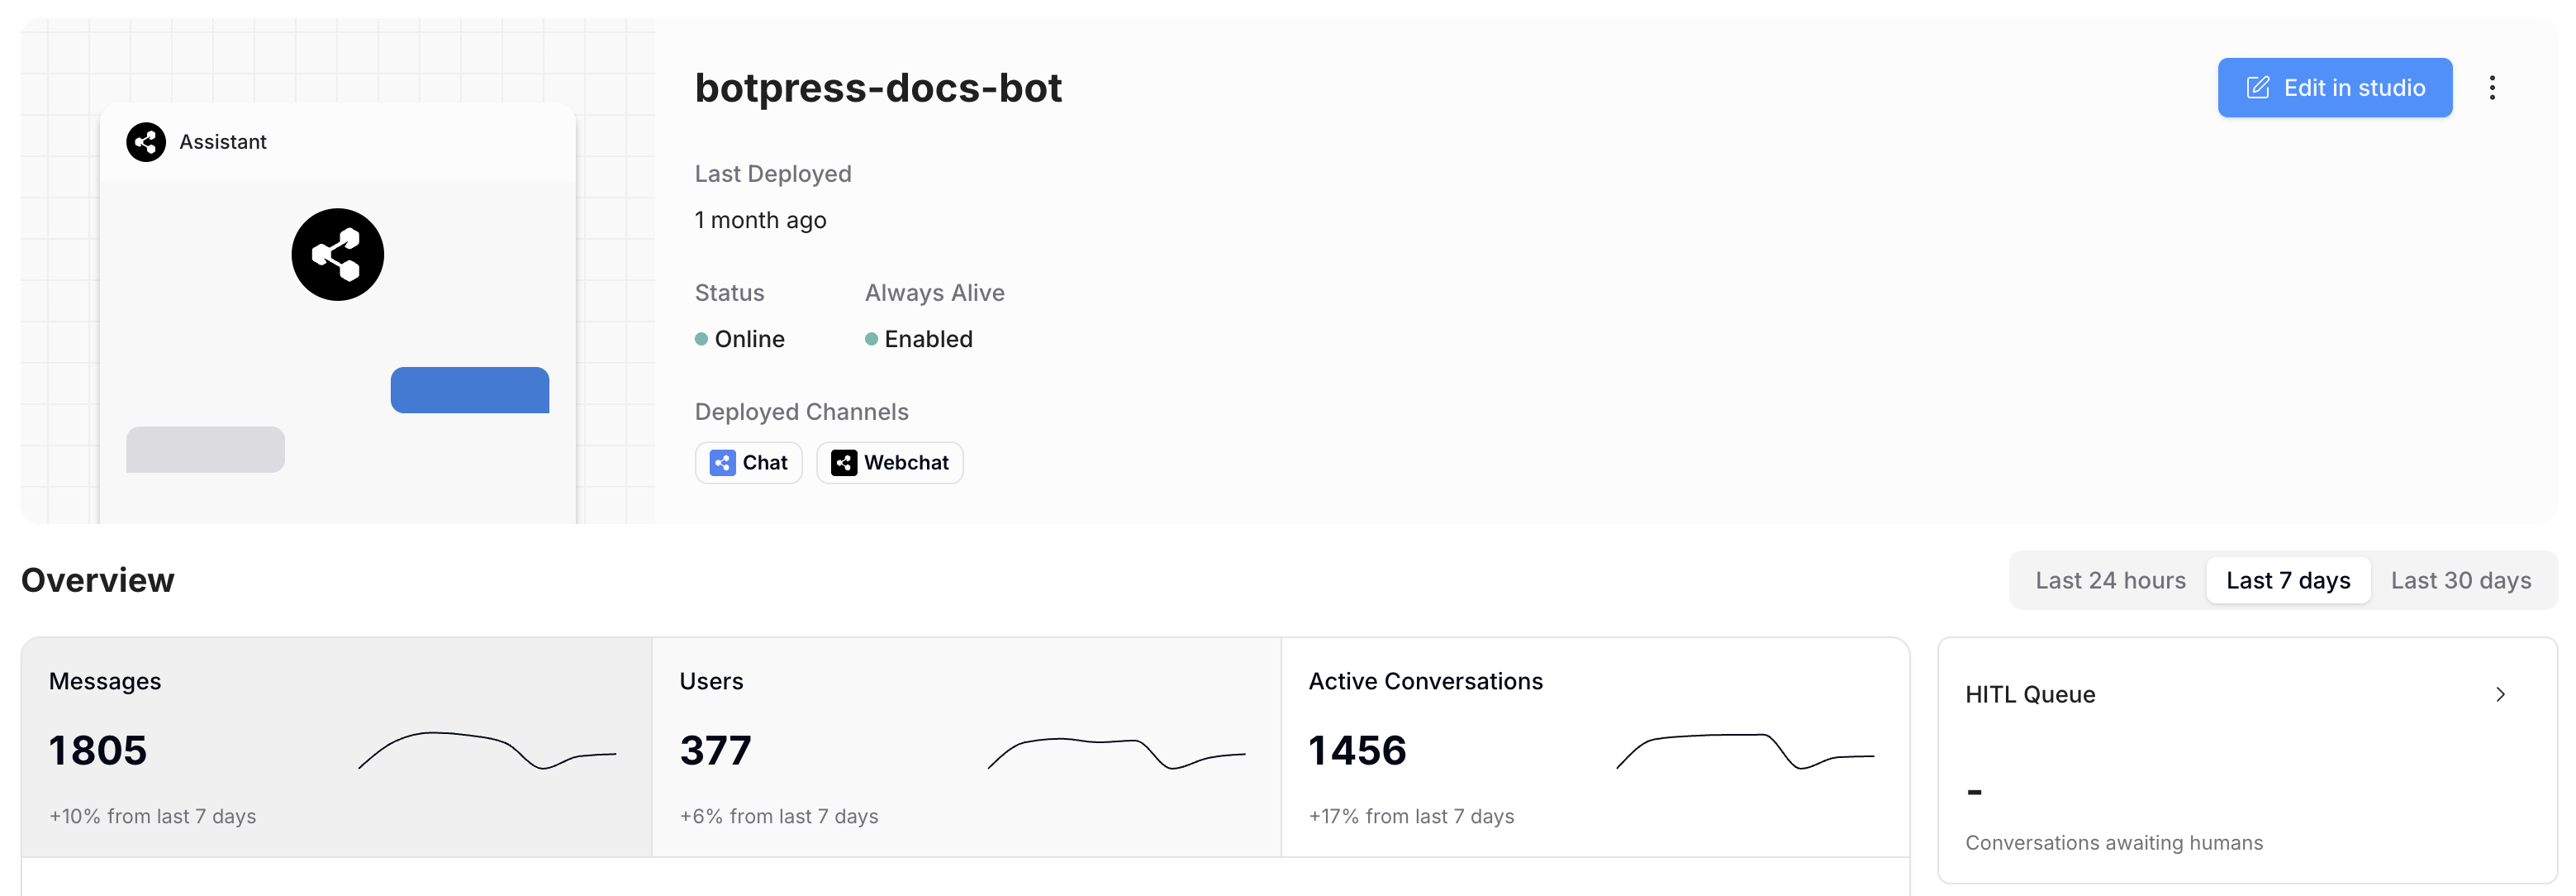Expand the HITL Queue chevron arrow
2576x896 pixels.
pyautogui.click(x=2499, y=695)
